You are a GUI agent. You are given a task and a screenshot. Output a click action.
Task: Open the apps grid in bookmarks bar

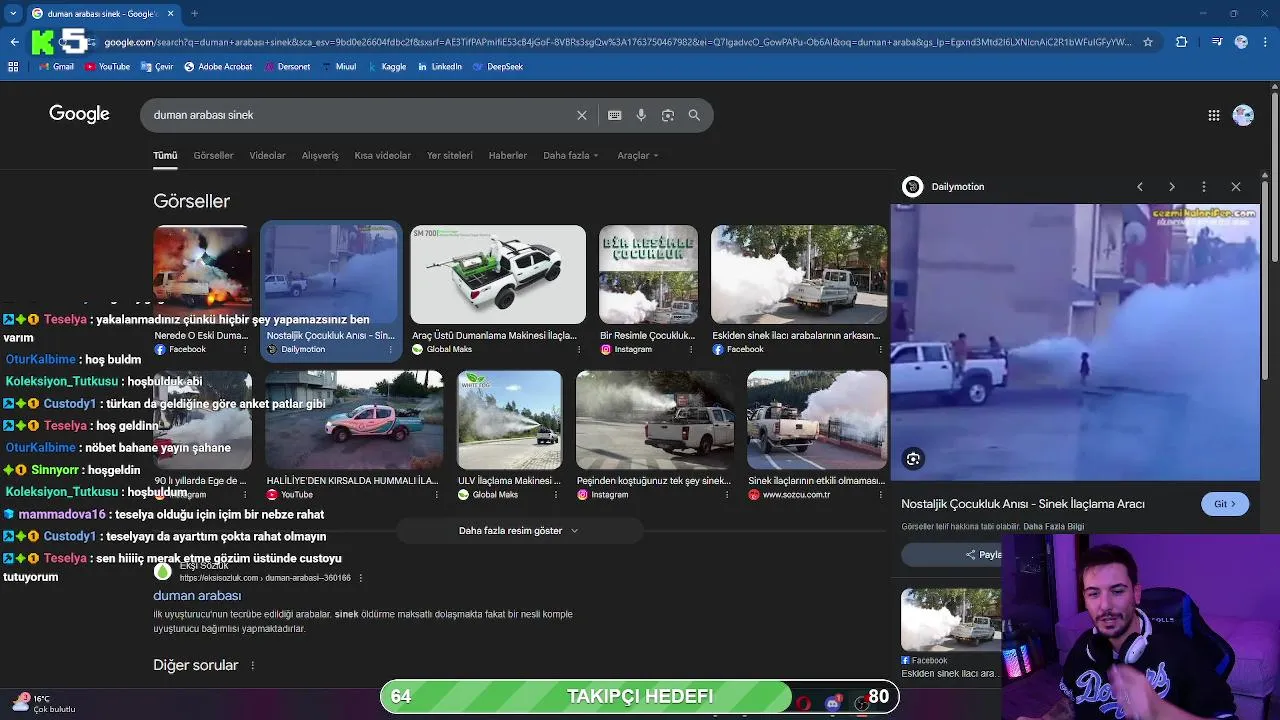point(13,67)
